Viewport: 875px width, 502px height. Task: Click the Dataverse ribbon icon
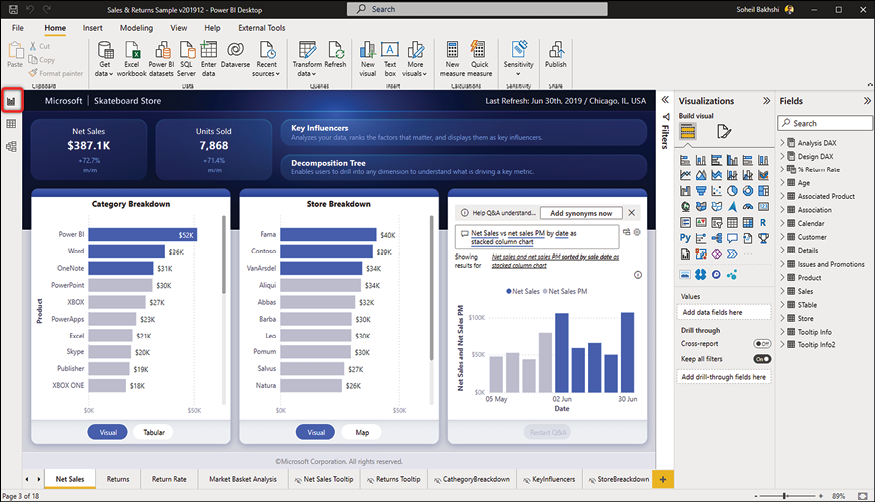[235, 55]
